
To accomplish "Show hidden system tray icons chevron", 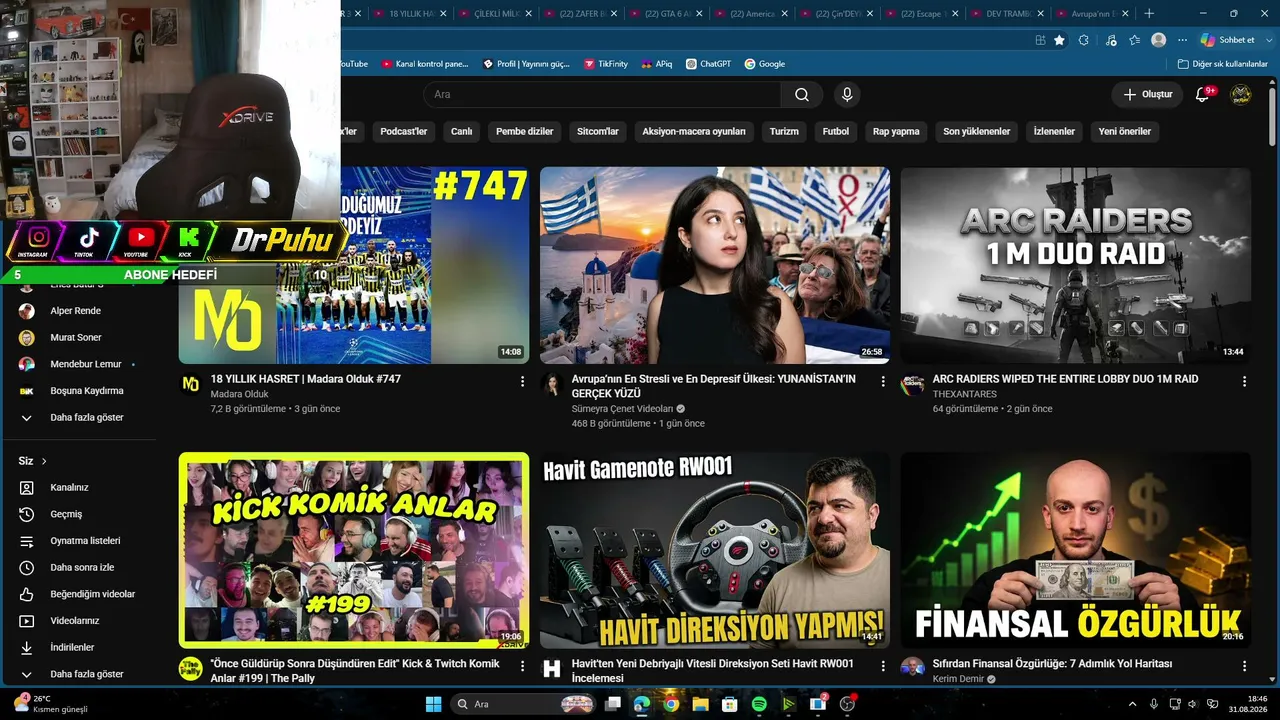I will coord(1132,704).
